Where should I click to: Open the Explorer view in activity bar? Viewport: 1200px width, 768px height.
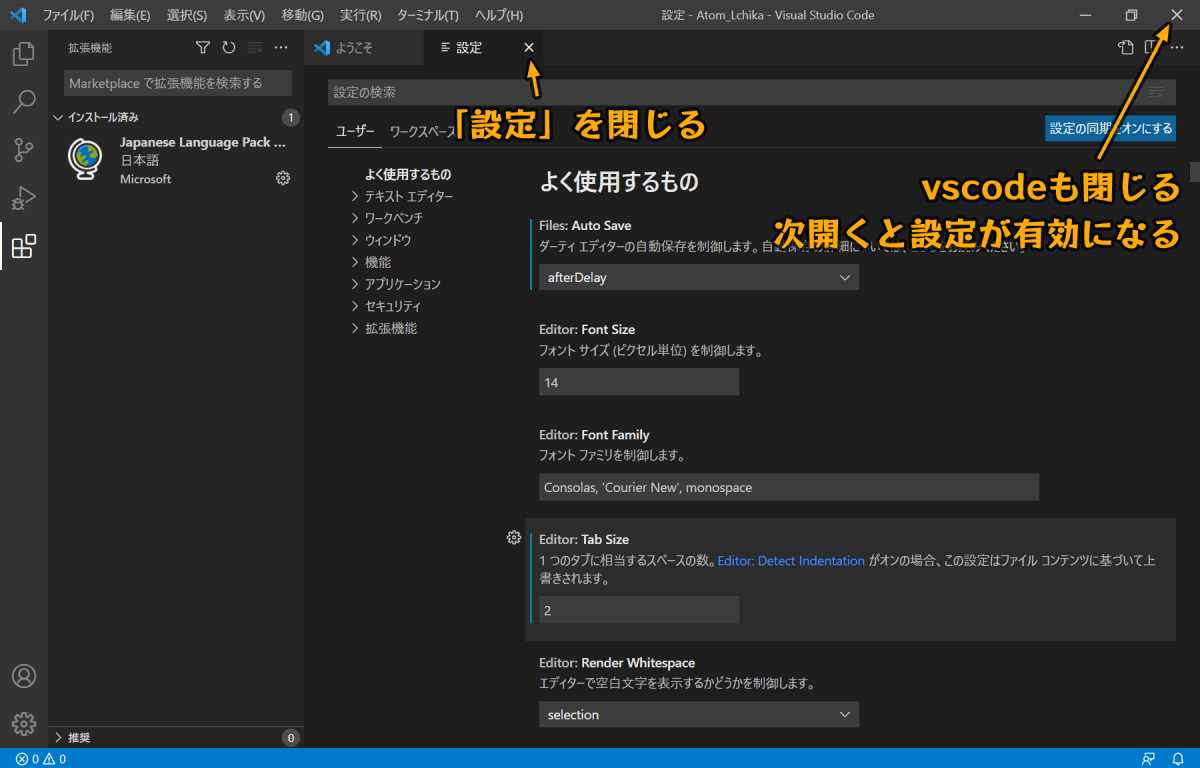[24, 54]
